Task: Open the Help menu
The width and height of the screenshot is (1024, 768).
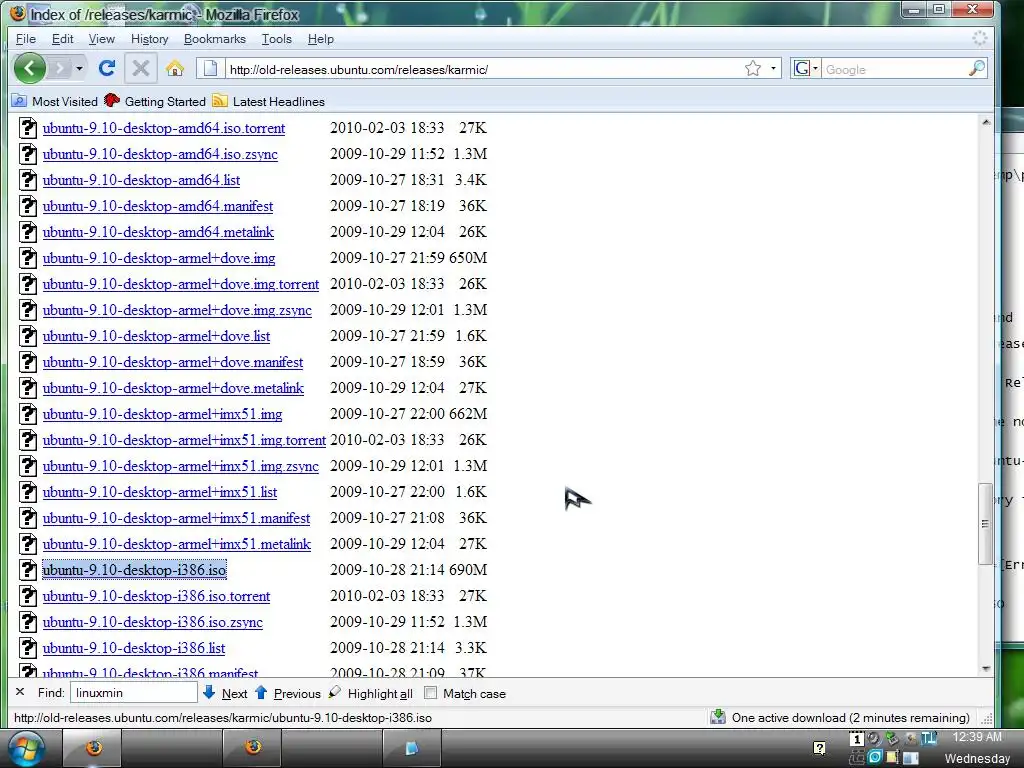Action: tap(321, 39)
